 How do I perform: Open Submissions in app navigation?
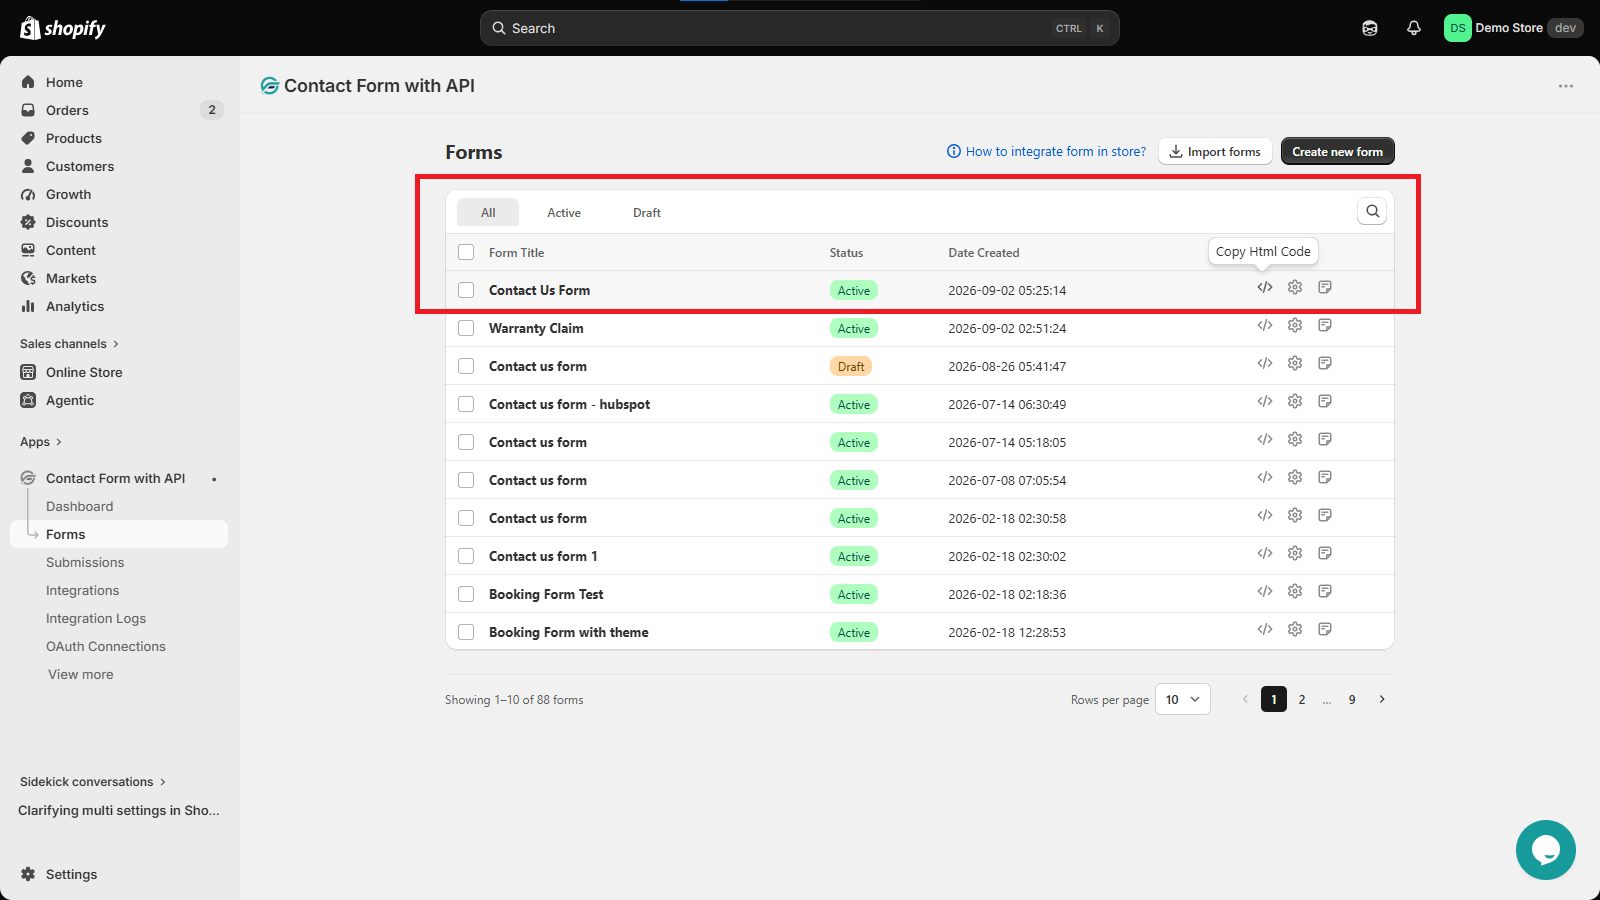[x=85, y=563]
